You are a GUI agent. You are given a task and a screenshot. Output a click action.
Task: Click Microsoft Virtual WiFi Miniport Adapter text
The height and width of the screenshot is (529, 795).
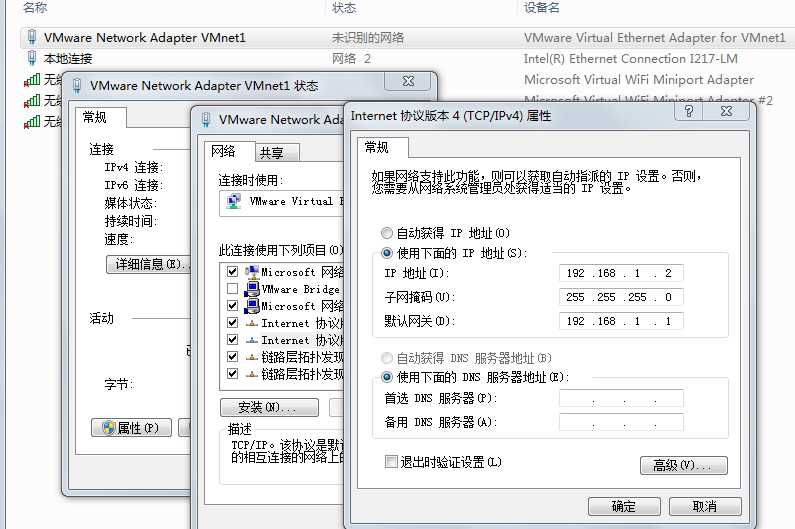[x=639, y=80]
